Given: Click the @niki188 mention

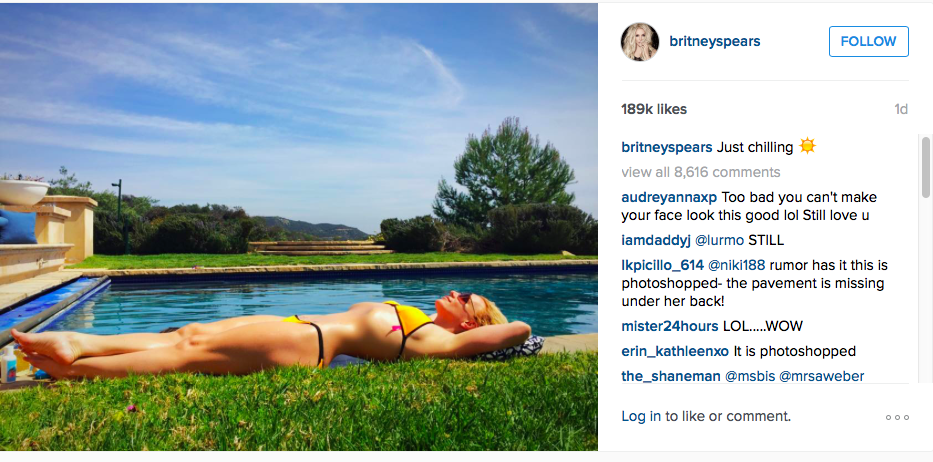Looking at the screenshot, I should [x=737, y=266].
